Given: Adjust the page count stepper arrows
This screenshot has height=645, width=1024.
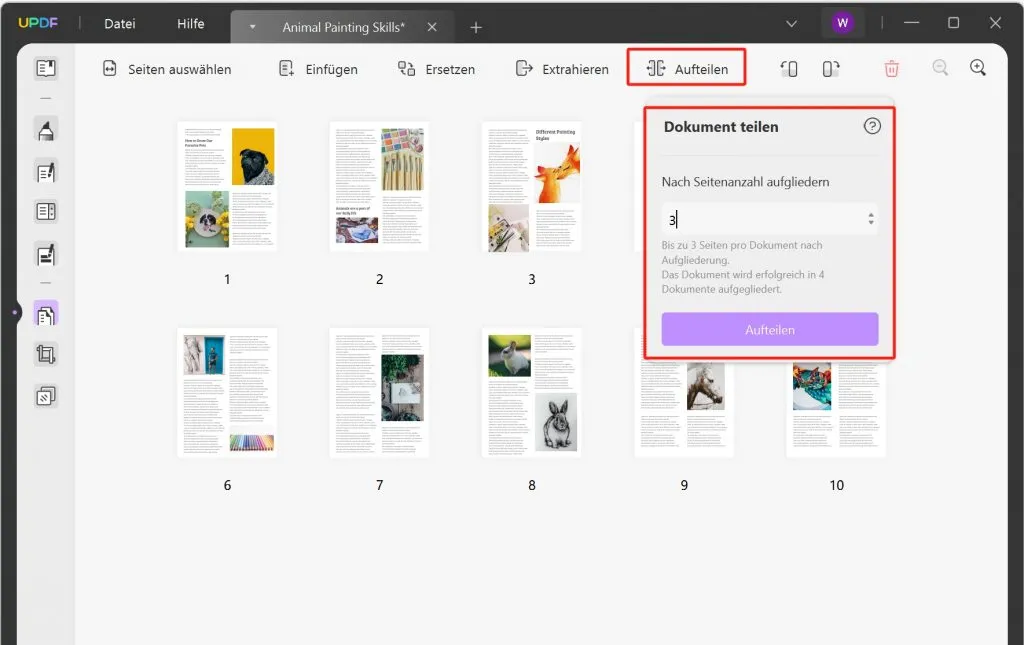Looking at the screenshot, I should 871,219.
